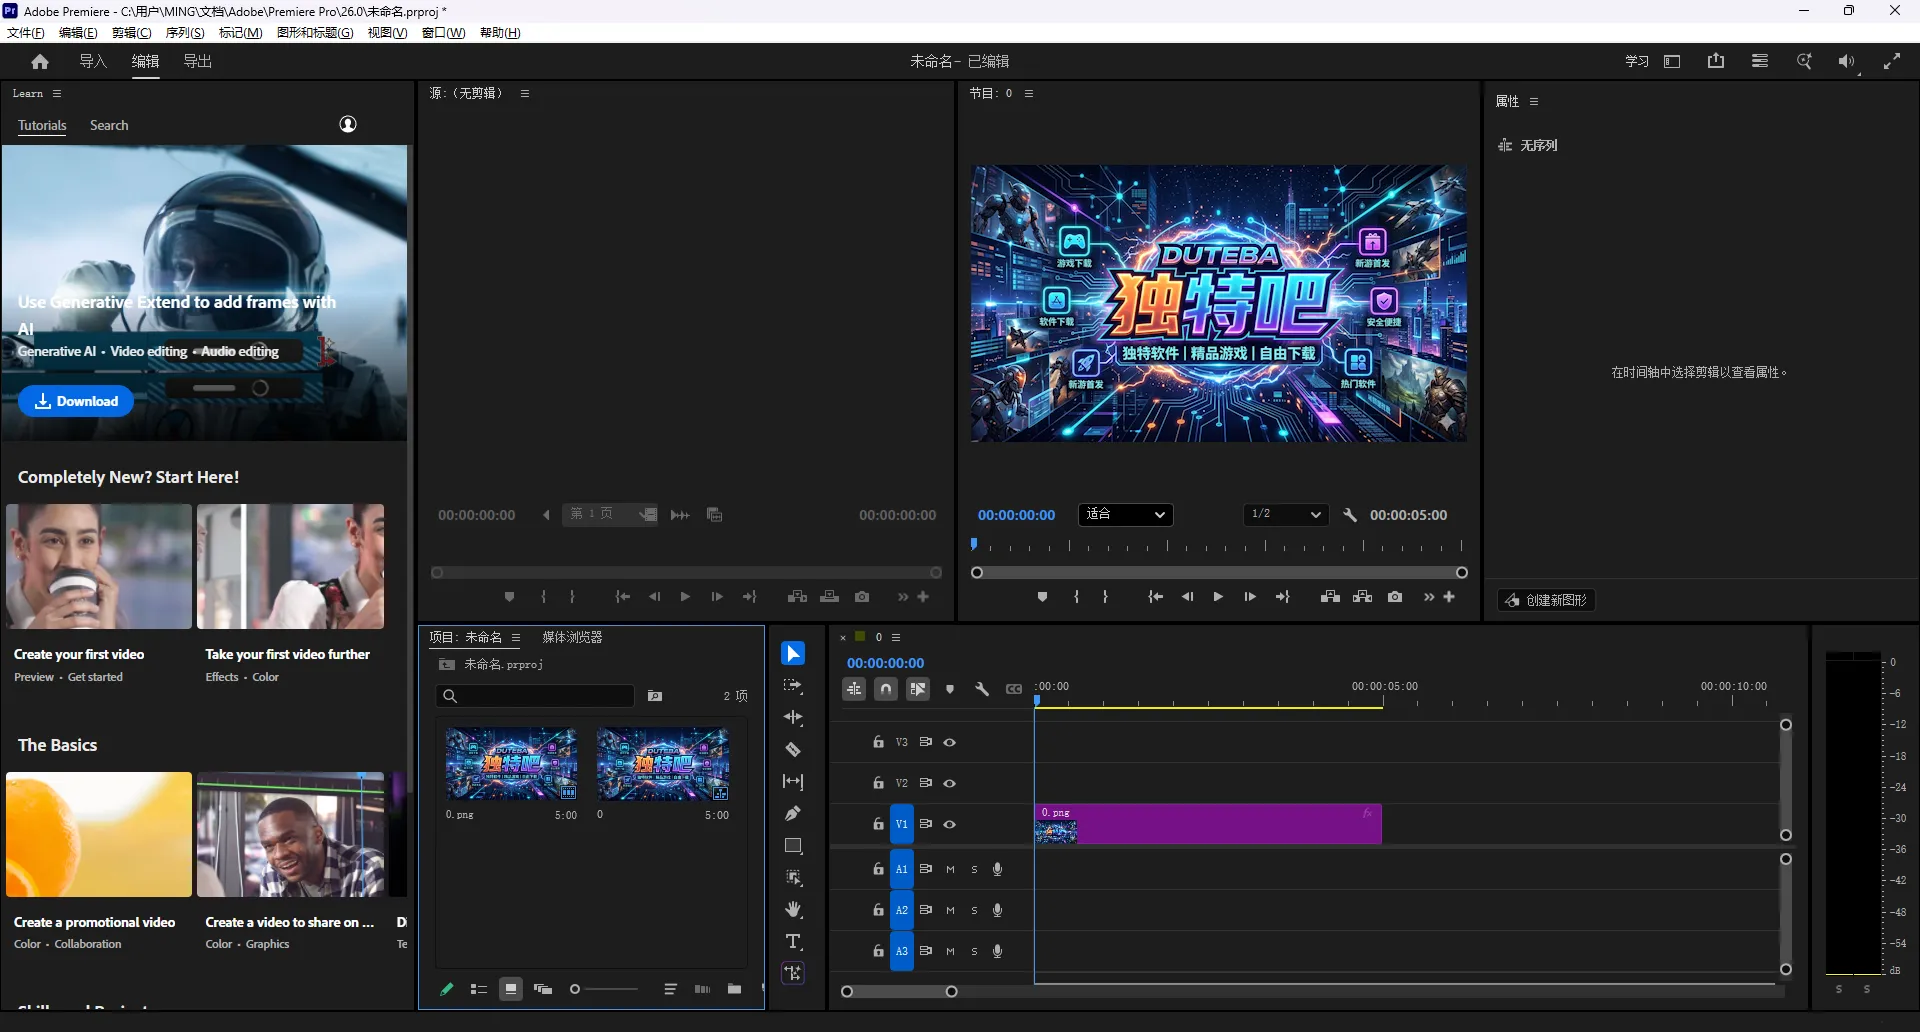Click the Home icon in header
This screenshot has height=1032, width=1920.
[x=40, y=62]
